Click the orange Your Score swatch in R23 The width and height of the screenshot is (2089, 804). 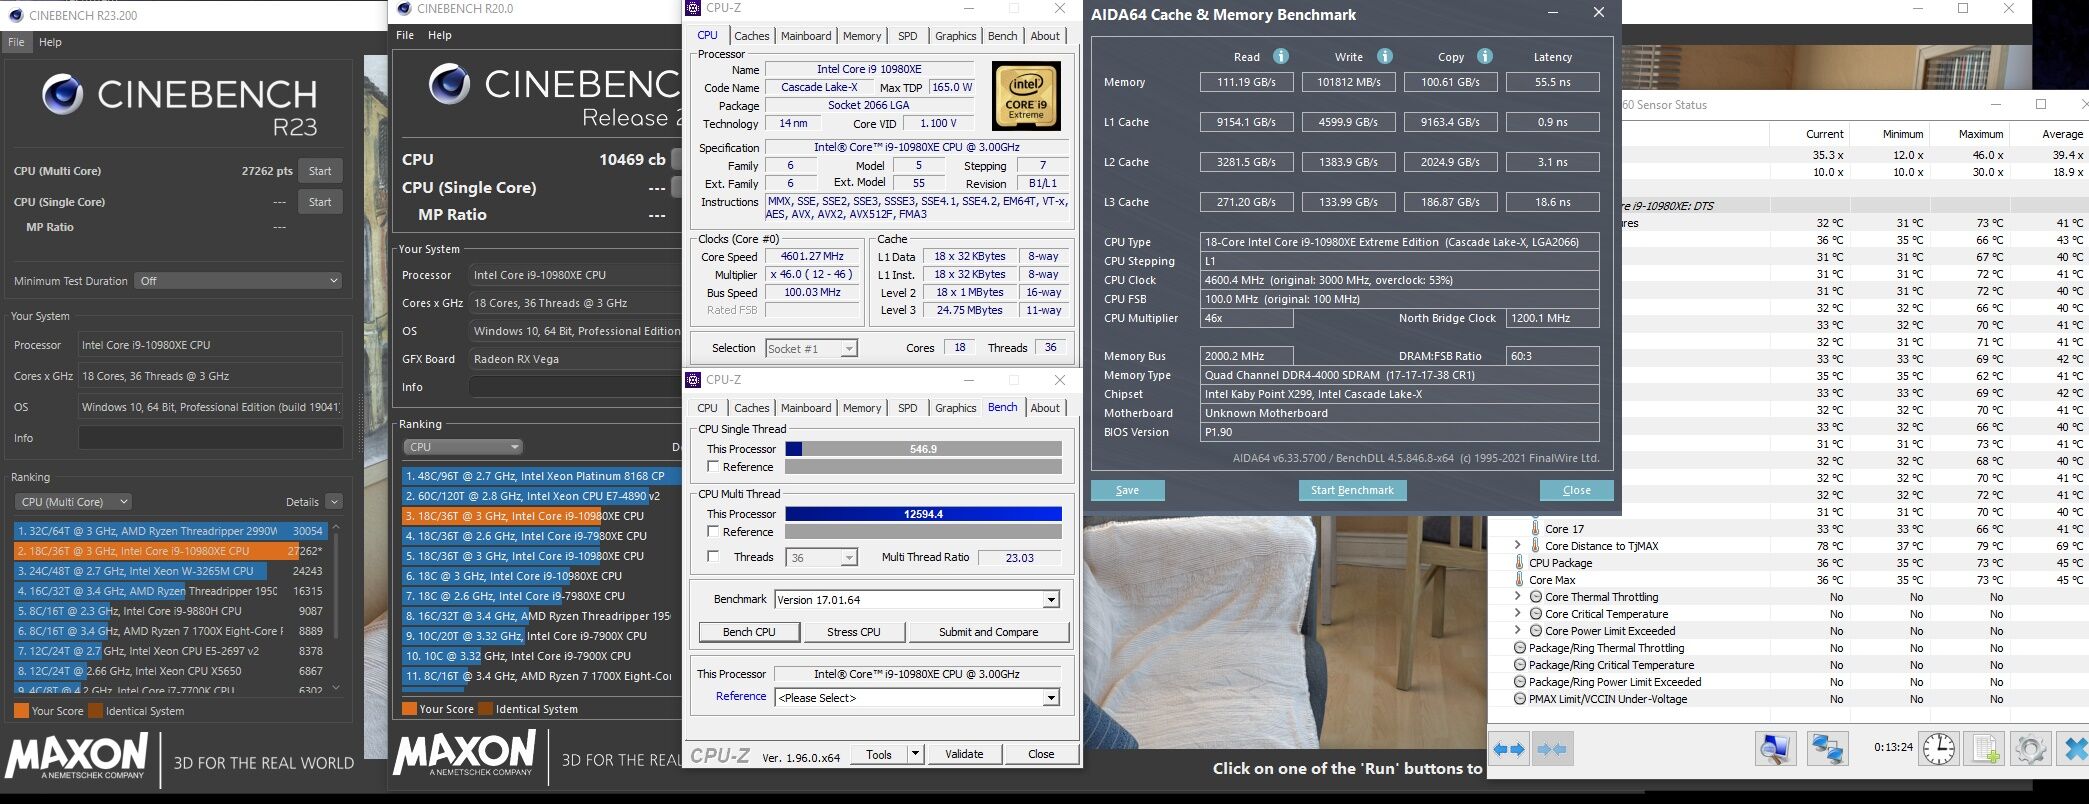pyautogui.click(x=21, y=711)
